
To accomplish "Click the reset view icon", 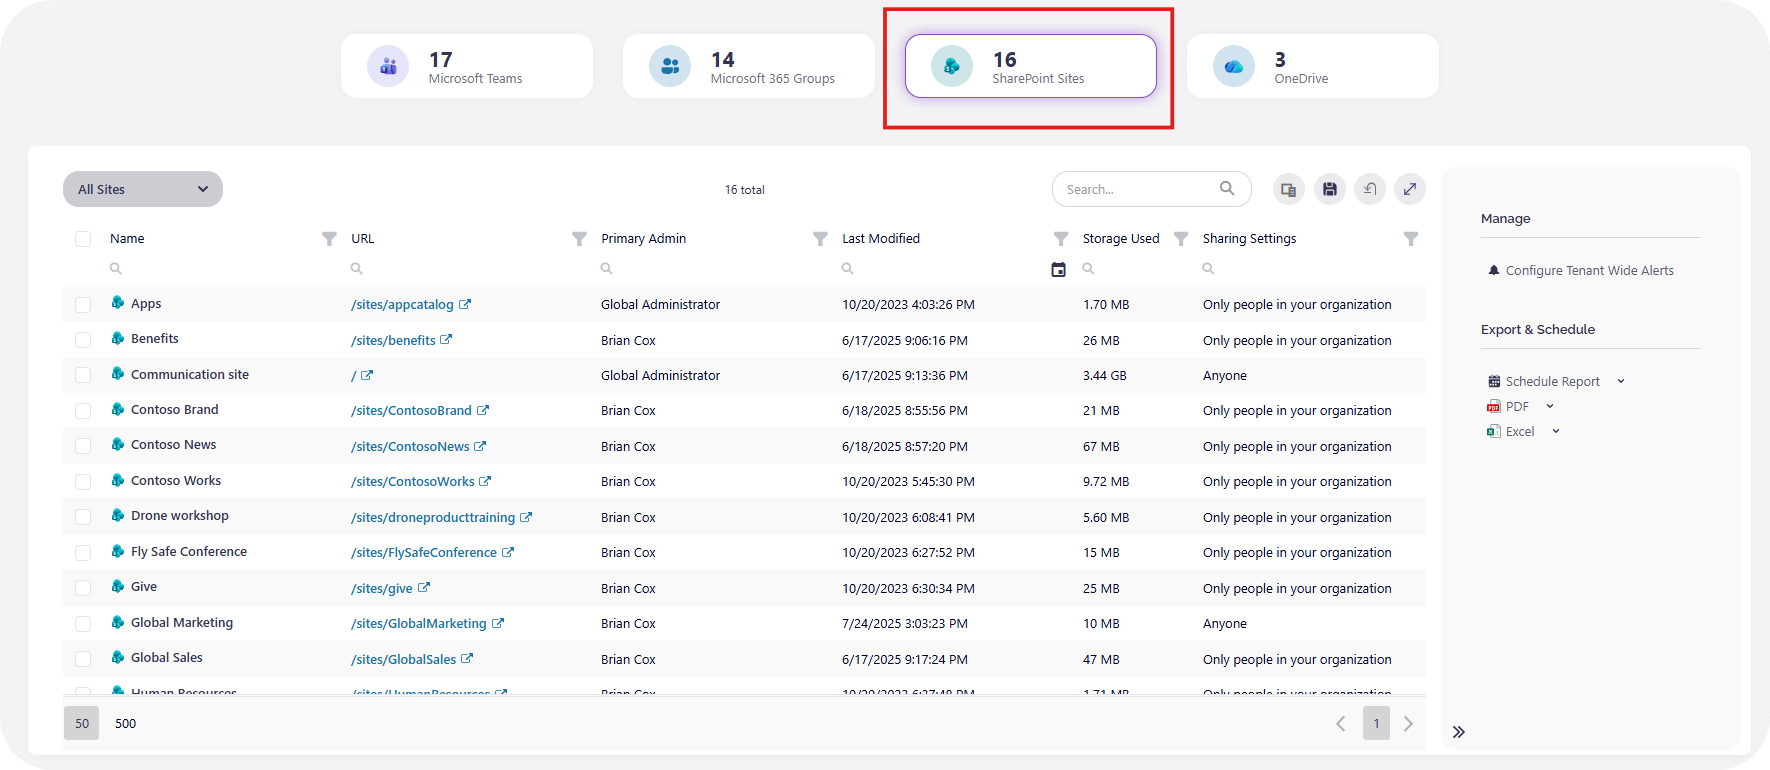I will tap(1370, 189).
